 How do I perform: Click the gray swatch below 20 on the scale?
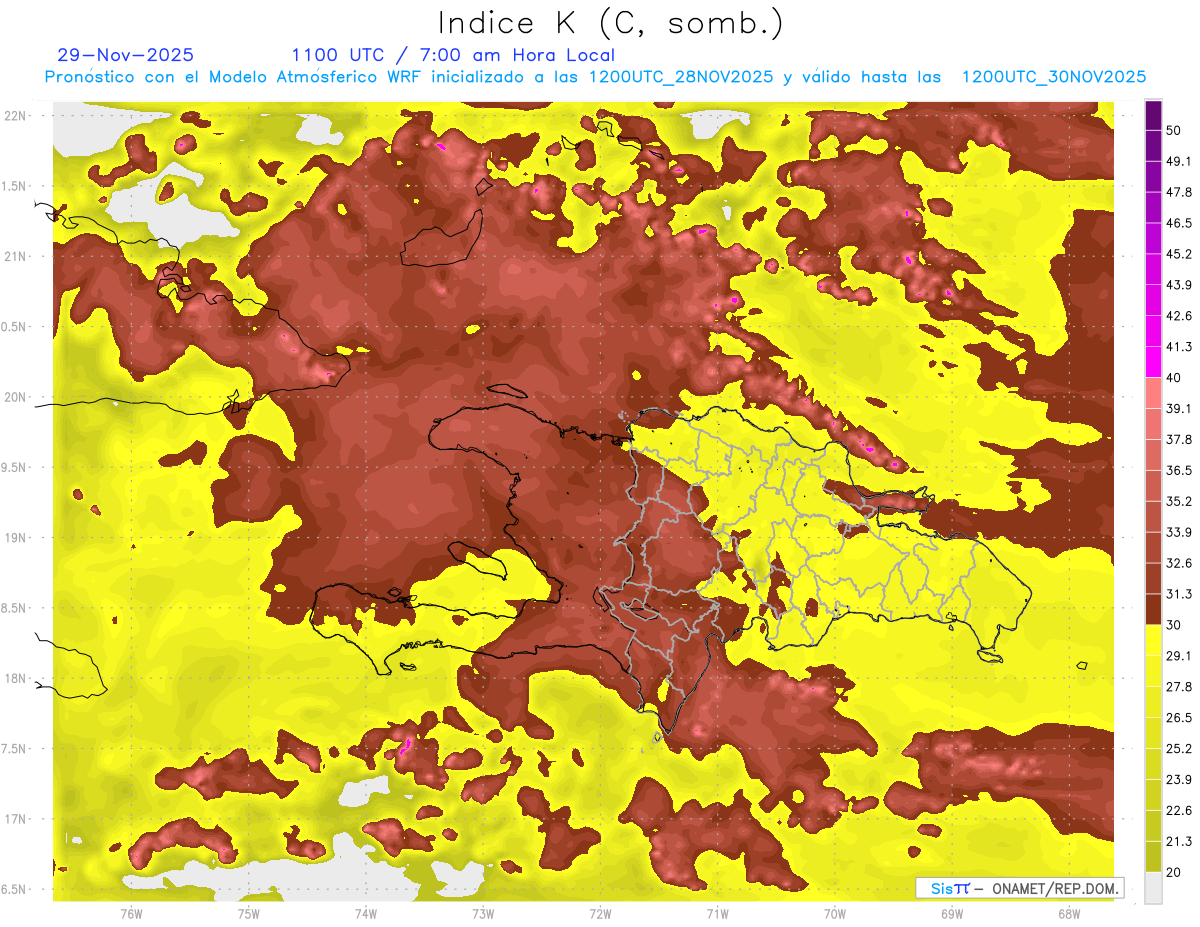pos(1153,888)
